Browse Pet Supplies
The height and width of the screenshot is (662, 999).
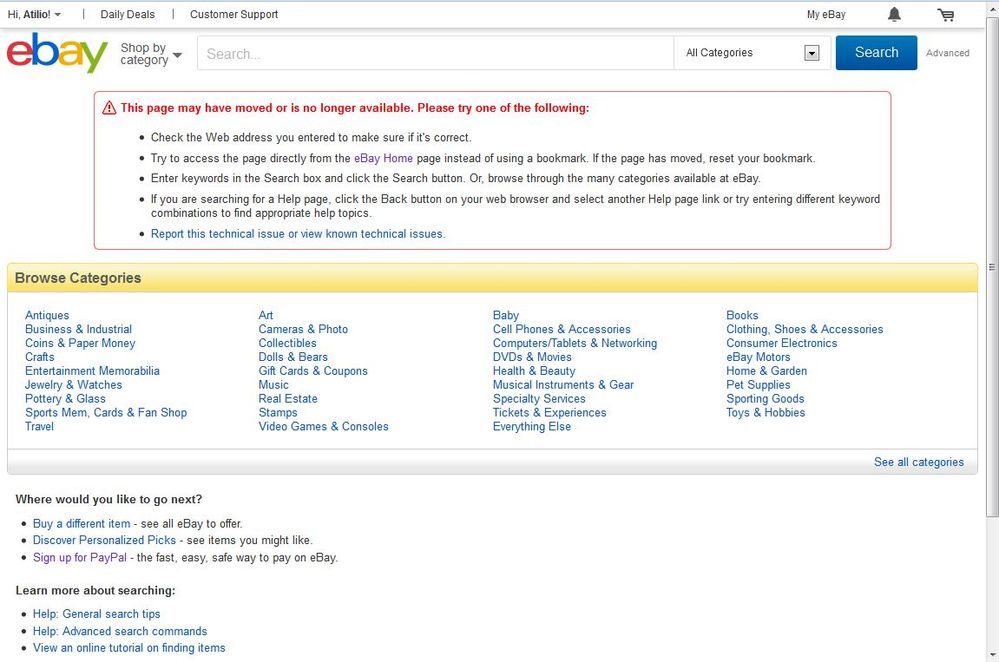pyautogui.click(x=758, y=385)
